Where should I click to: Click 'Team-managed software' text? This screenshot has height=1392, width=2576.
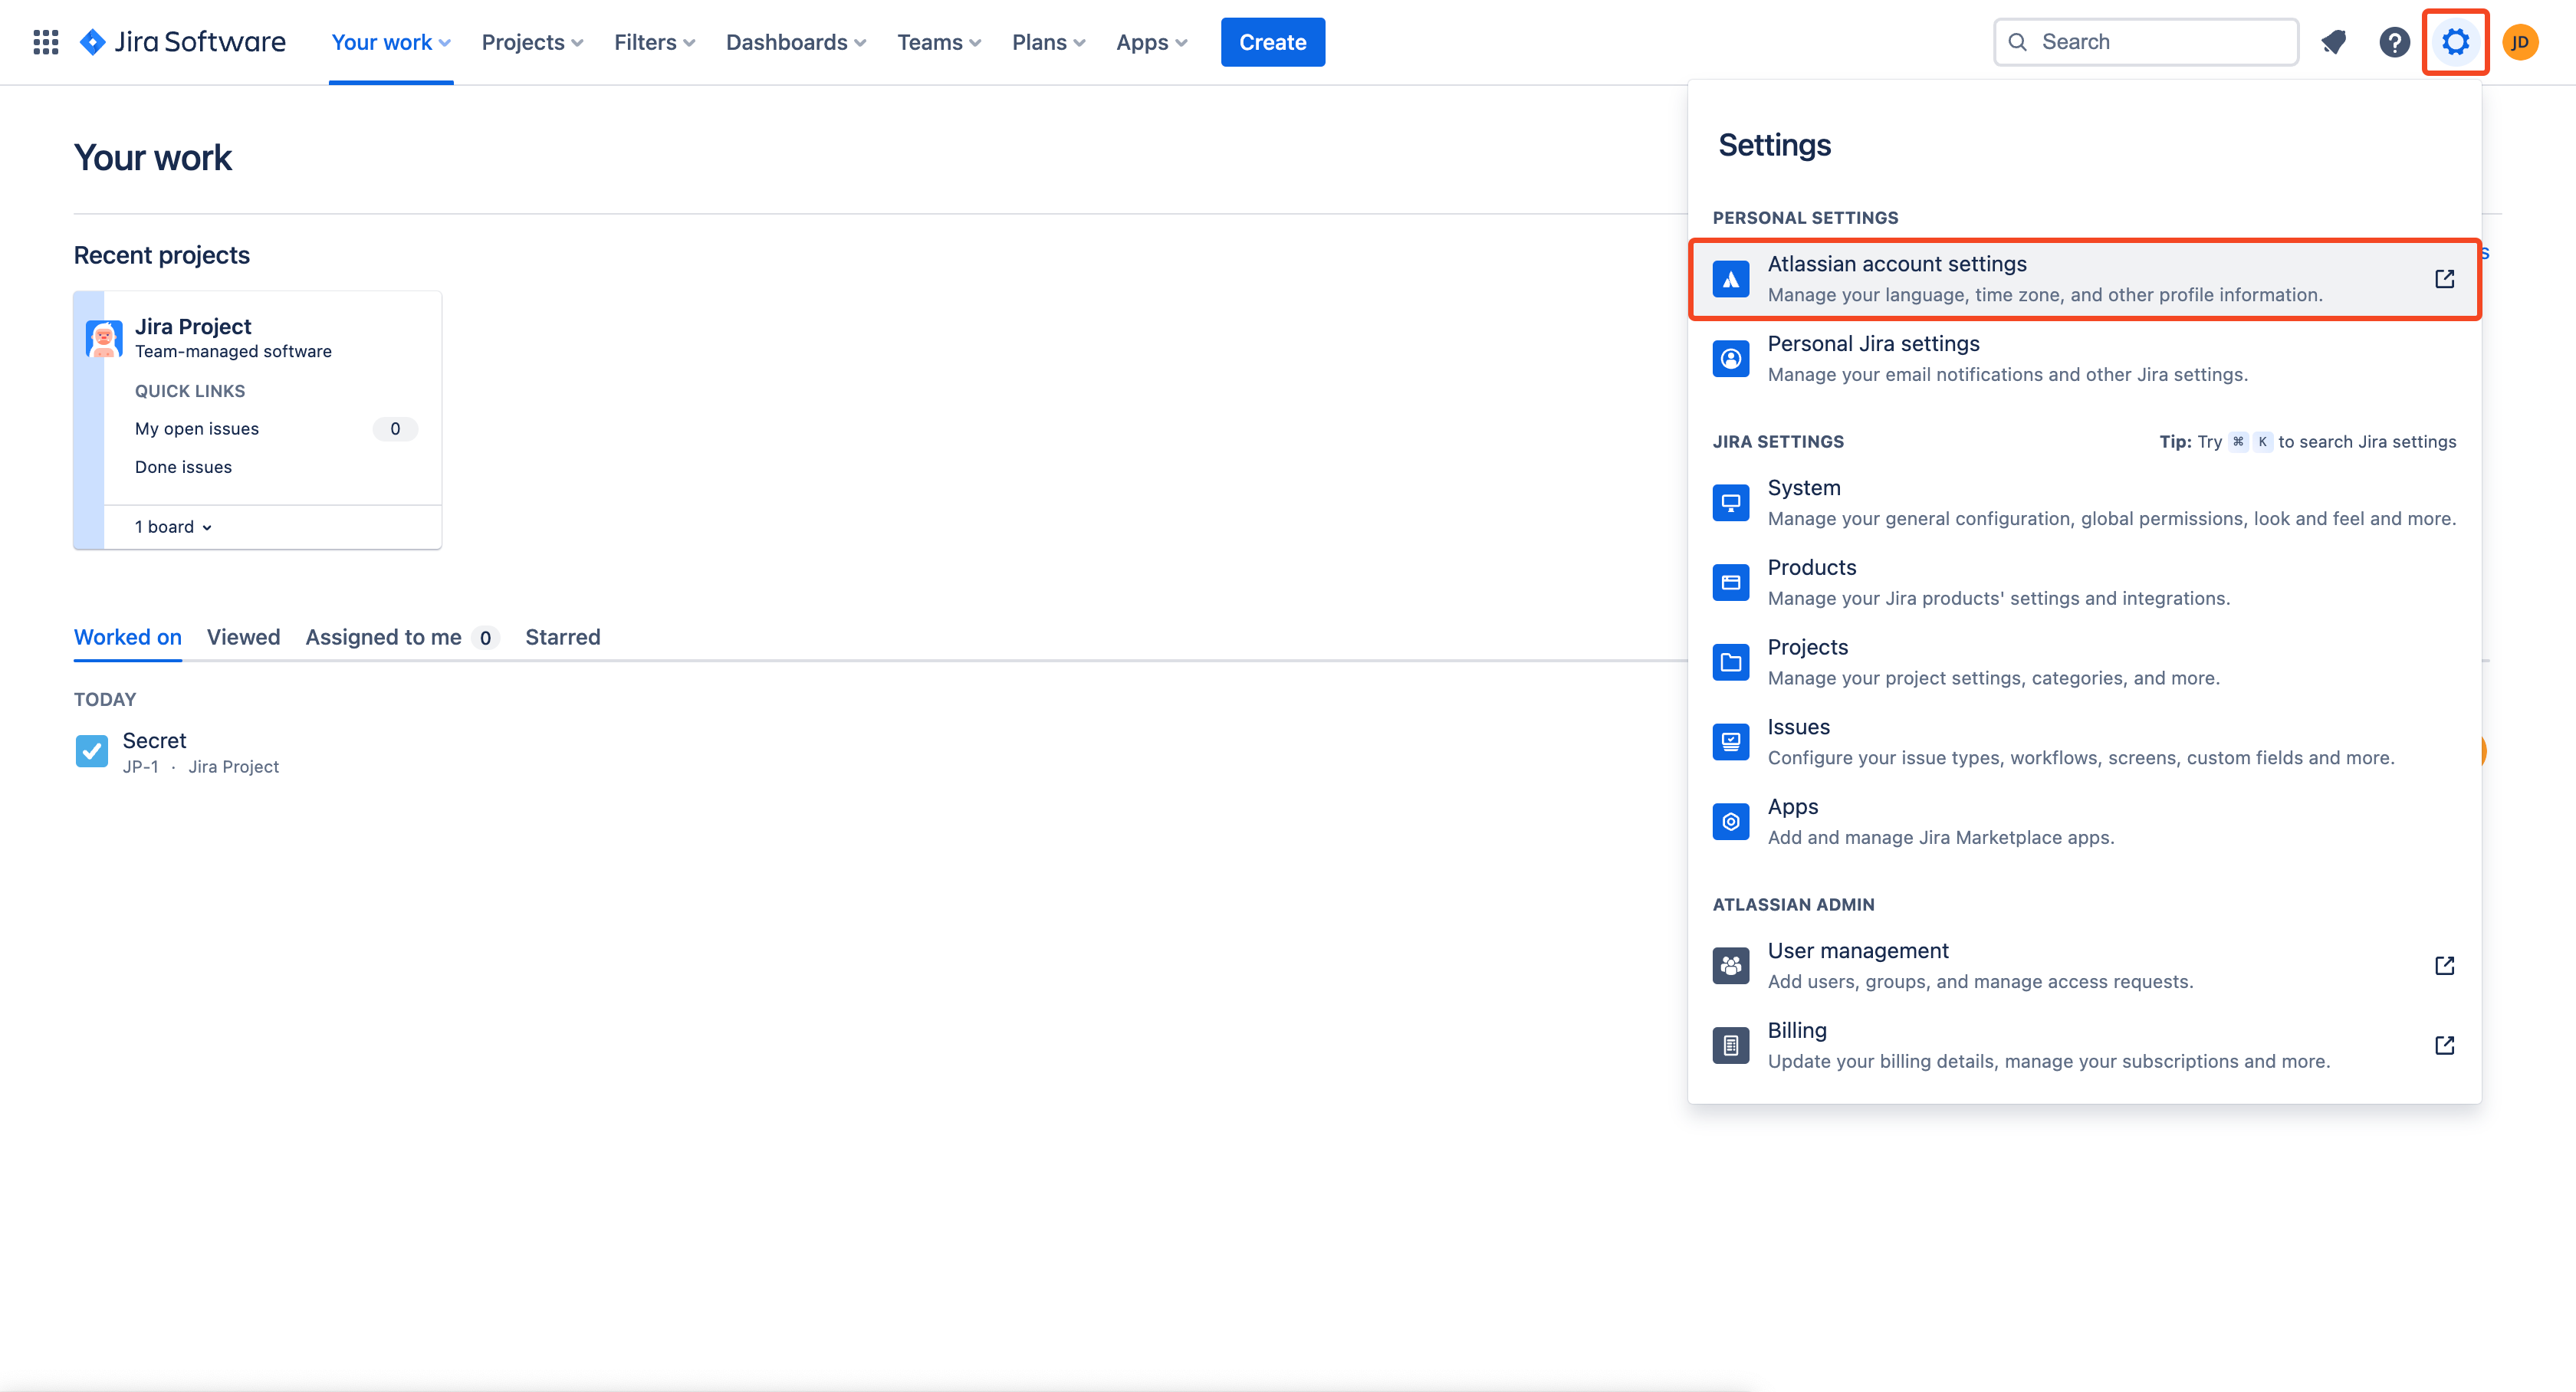tap(233, 352)
